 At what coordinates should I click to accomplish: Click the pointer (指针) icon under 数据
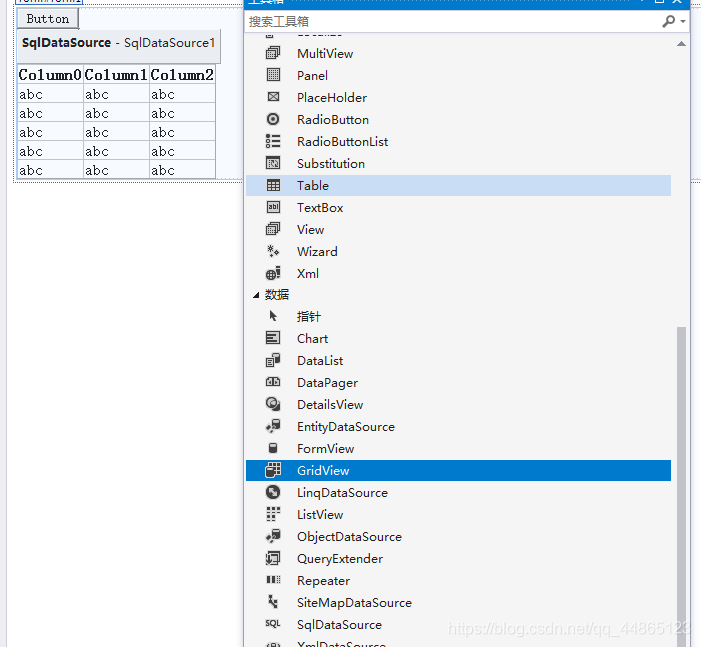tap(273, 317)
